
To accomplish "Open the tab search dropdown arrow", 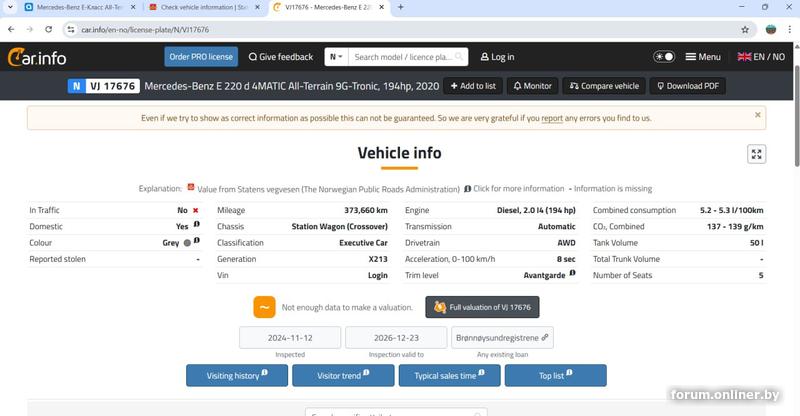I will pyautogui.click(x=10, y=7).
